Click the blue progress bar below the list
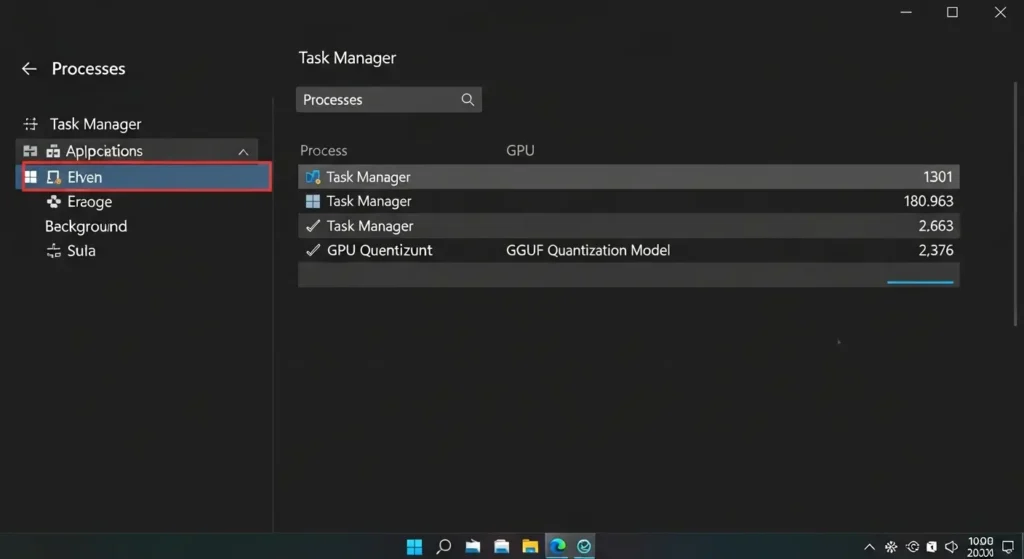The height and width of the screenshot is (559, 1024). 920,282
